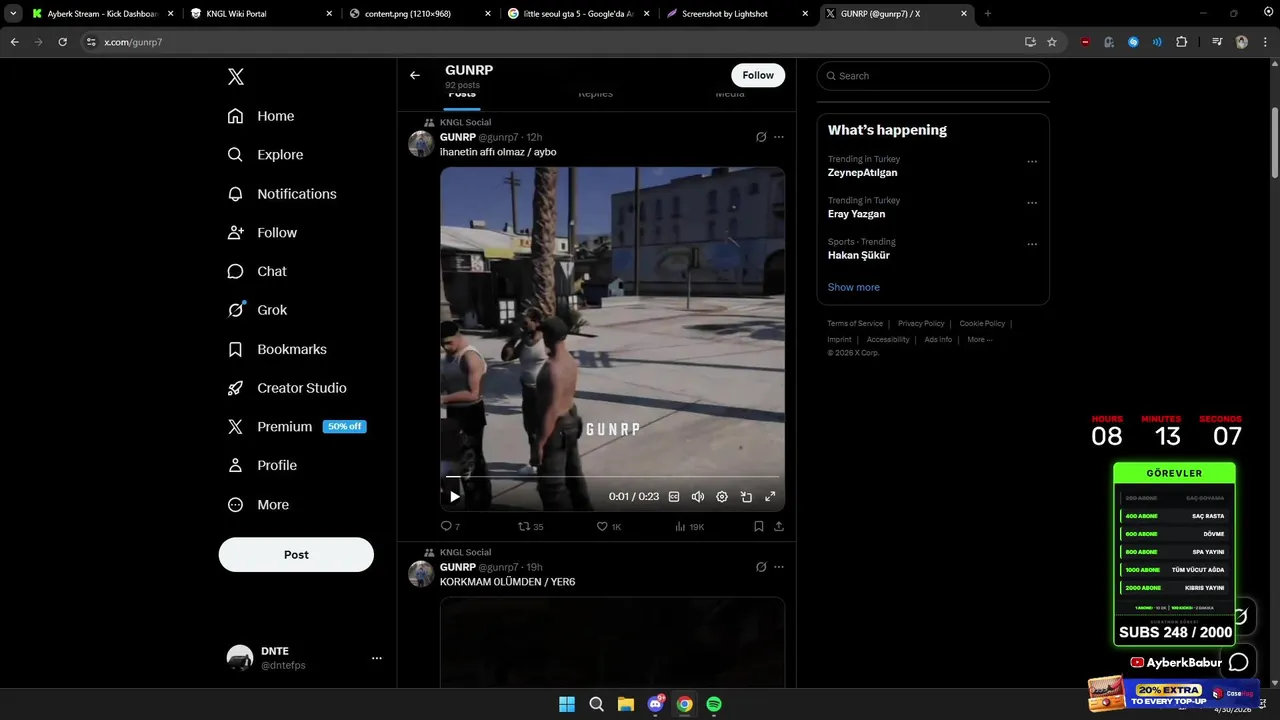Repost the 'ihanetin affı olmaz' post

pyautogui.click(x=531, y=526)
